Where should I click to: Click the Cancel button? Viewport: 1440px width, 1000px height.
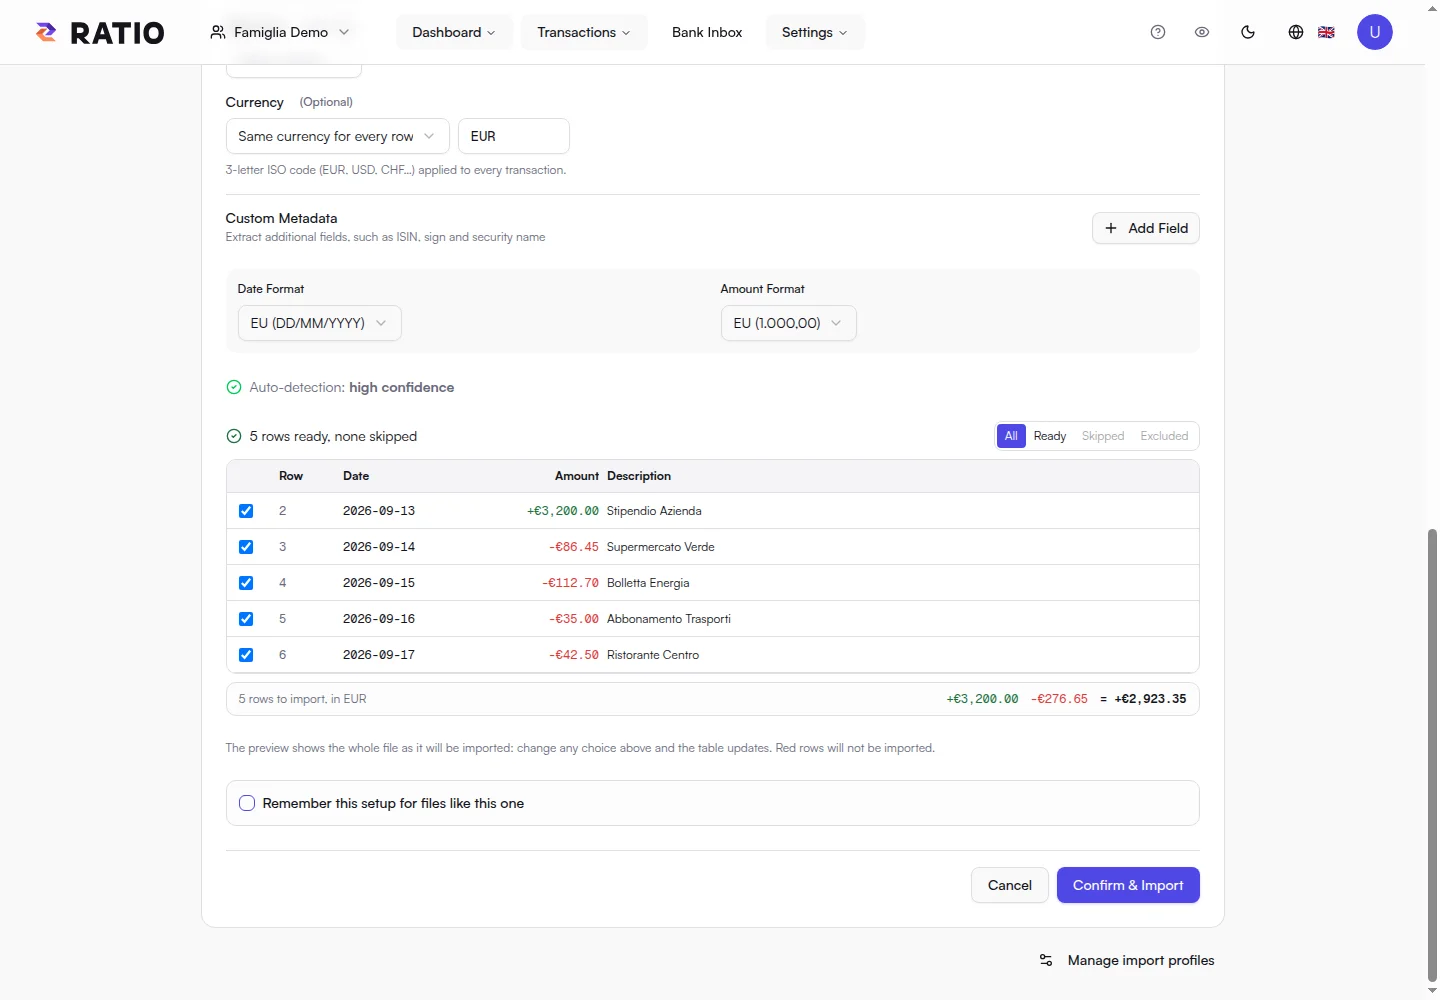click(1010, 885)
